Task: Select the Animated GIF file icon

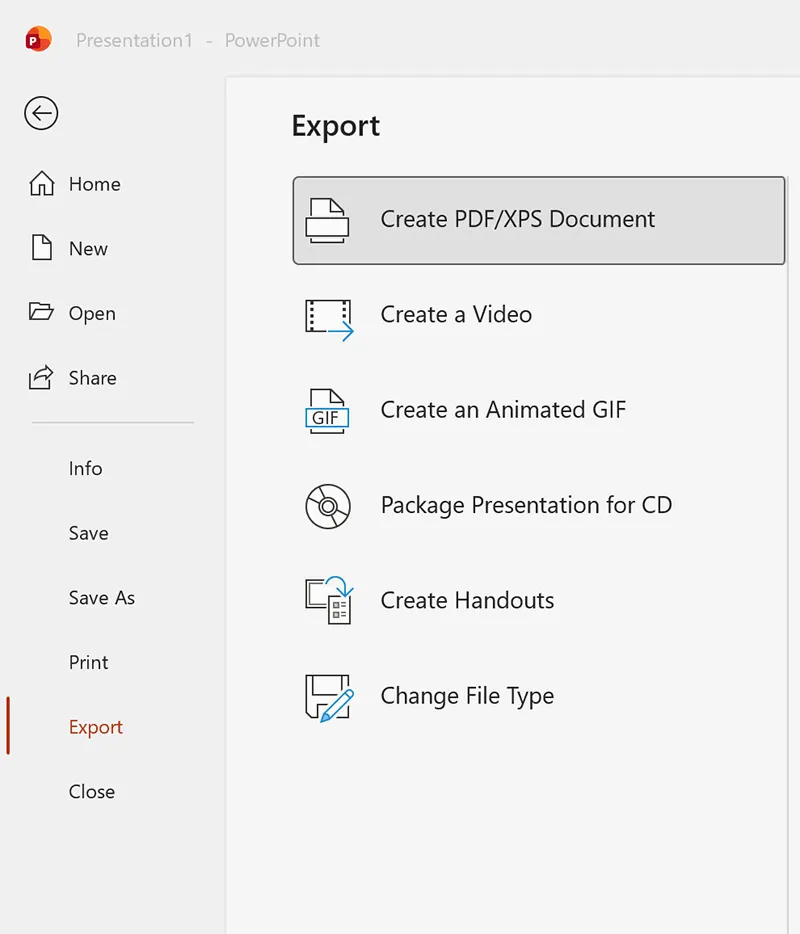Action: 326,409
